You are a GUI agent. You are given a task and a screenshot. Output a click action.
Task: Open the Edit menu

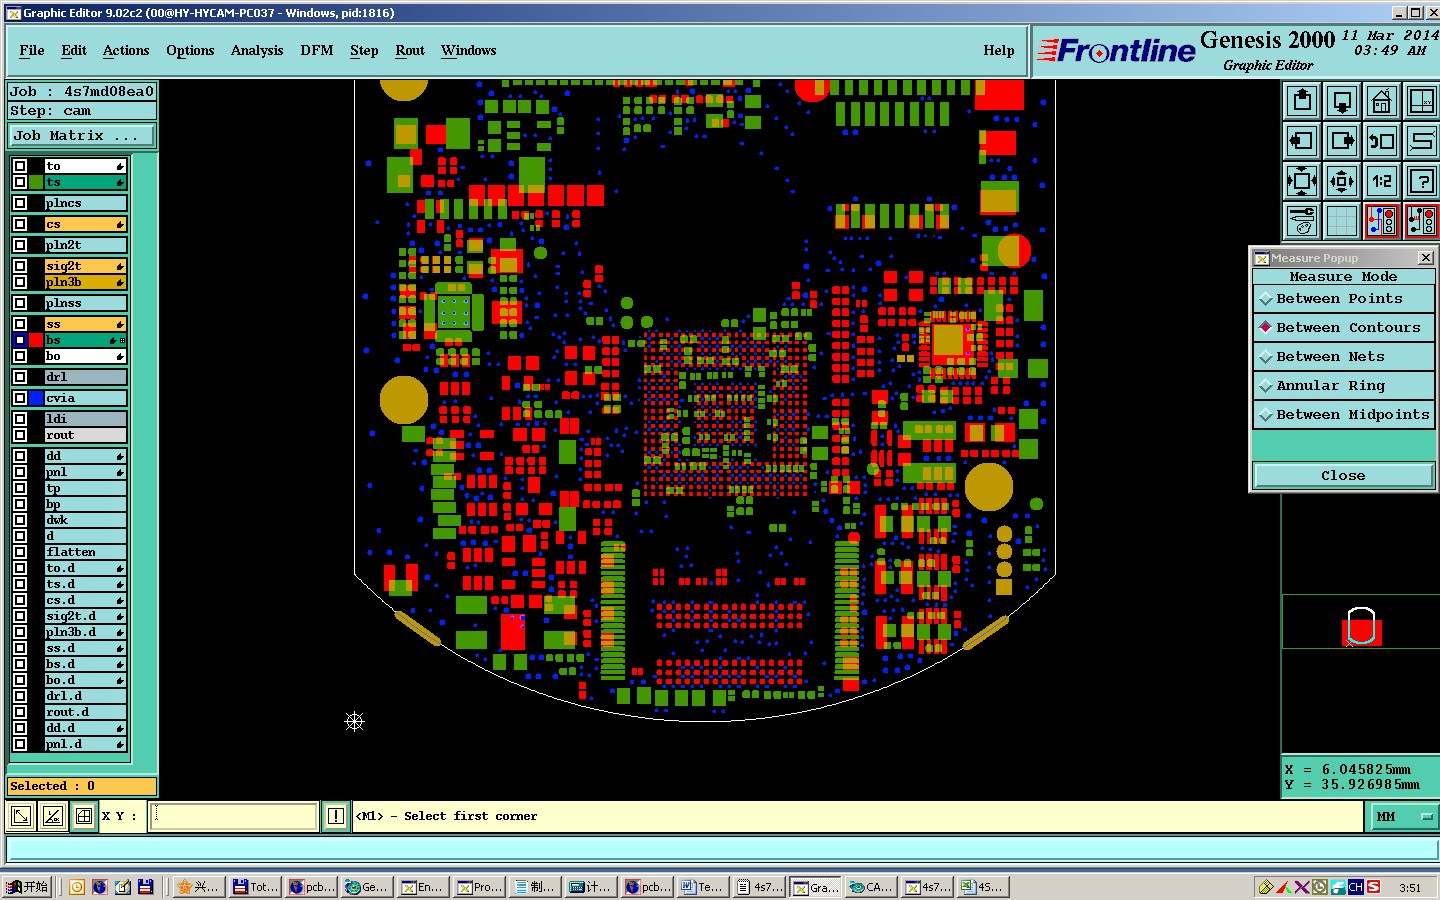tap(74, 50)
